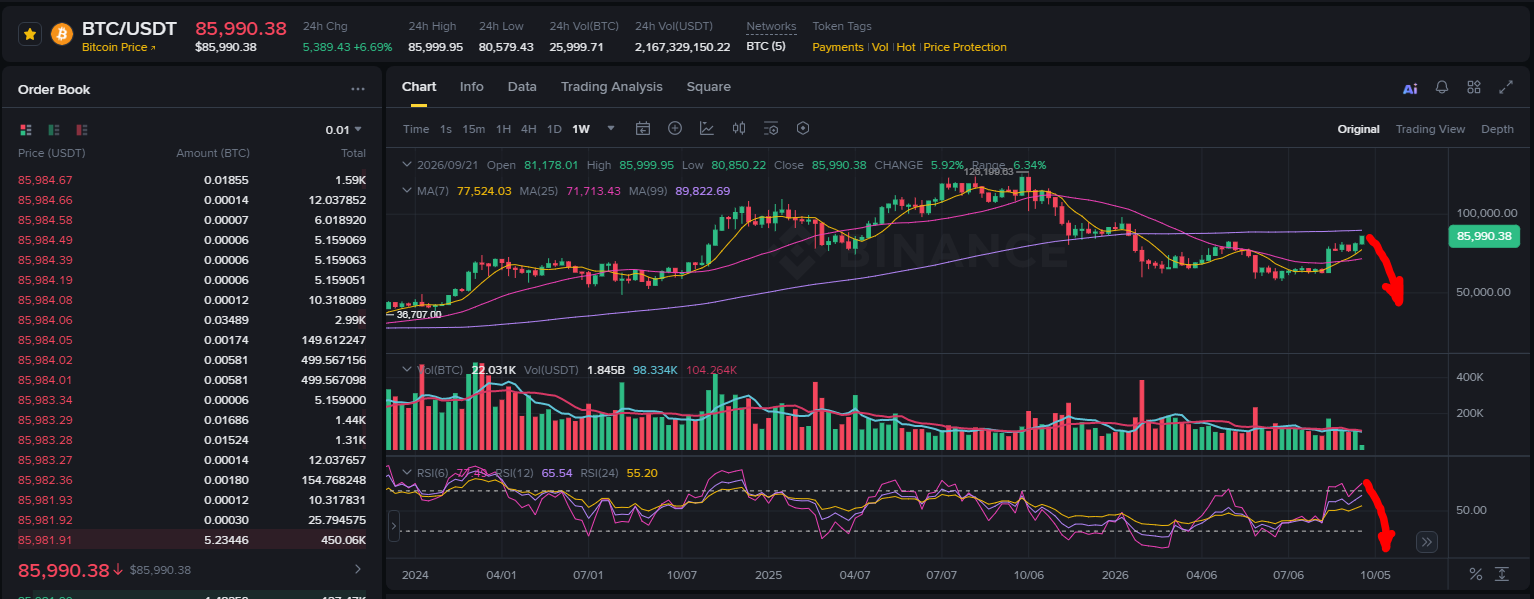Open chart display settings icon
The image size is (1534, 599).
click(x=771, y=128)
